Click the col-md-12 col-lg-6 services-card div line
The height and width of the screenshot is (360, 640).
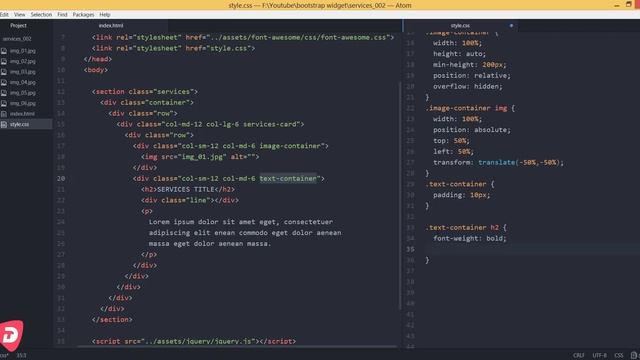pos(210,124)
